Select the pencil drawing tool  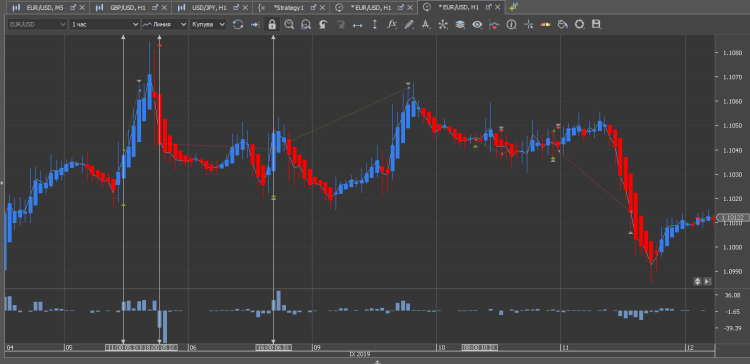tap(409, 24)
